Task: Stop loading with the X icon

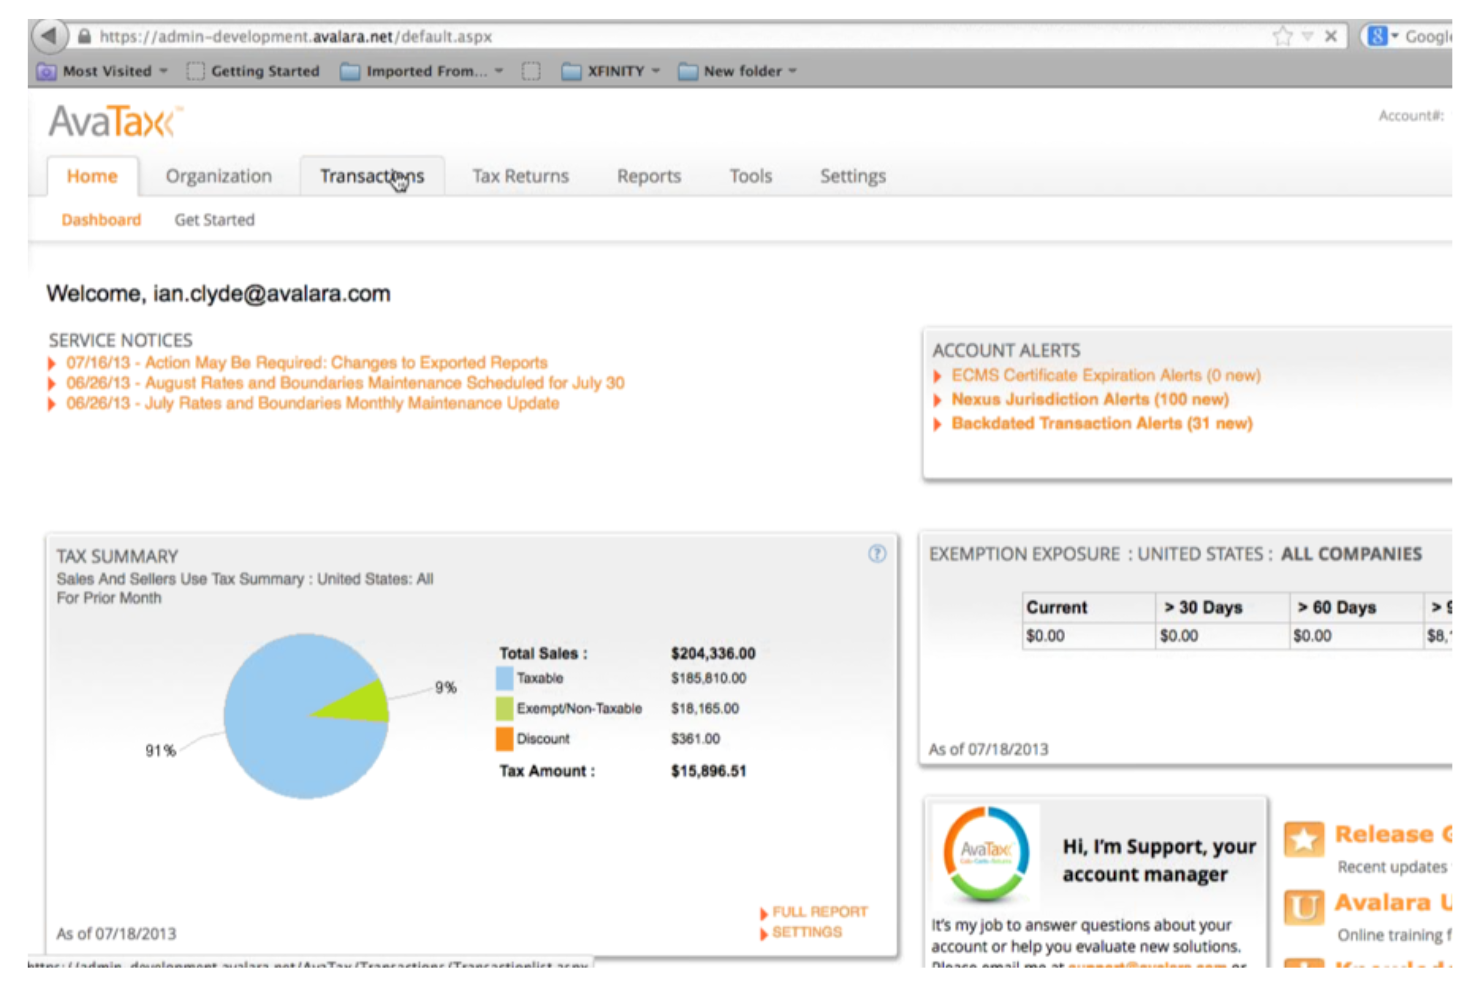Action: point(1331,36)
